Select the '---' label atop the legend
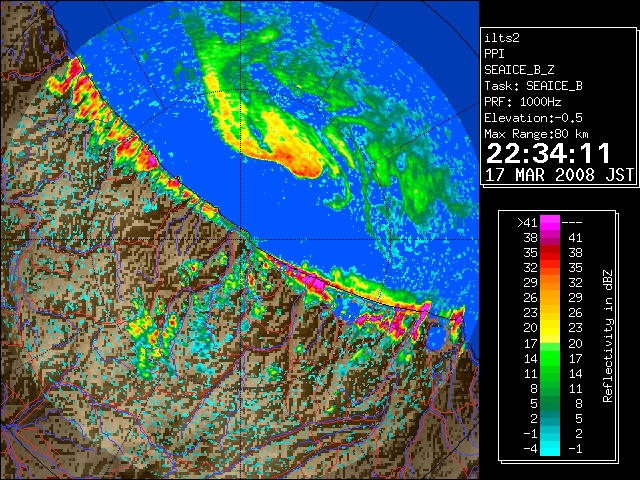This screenshot has width=640, height=480. [572, 222]
